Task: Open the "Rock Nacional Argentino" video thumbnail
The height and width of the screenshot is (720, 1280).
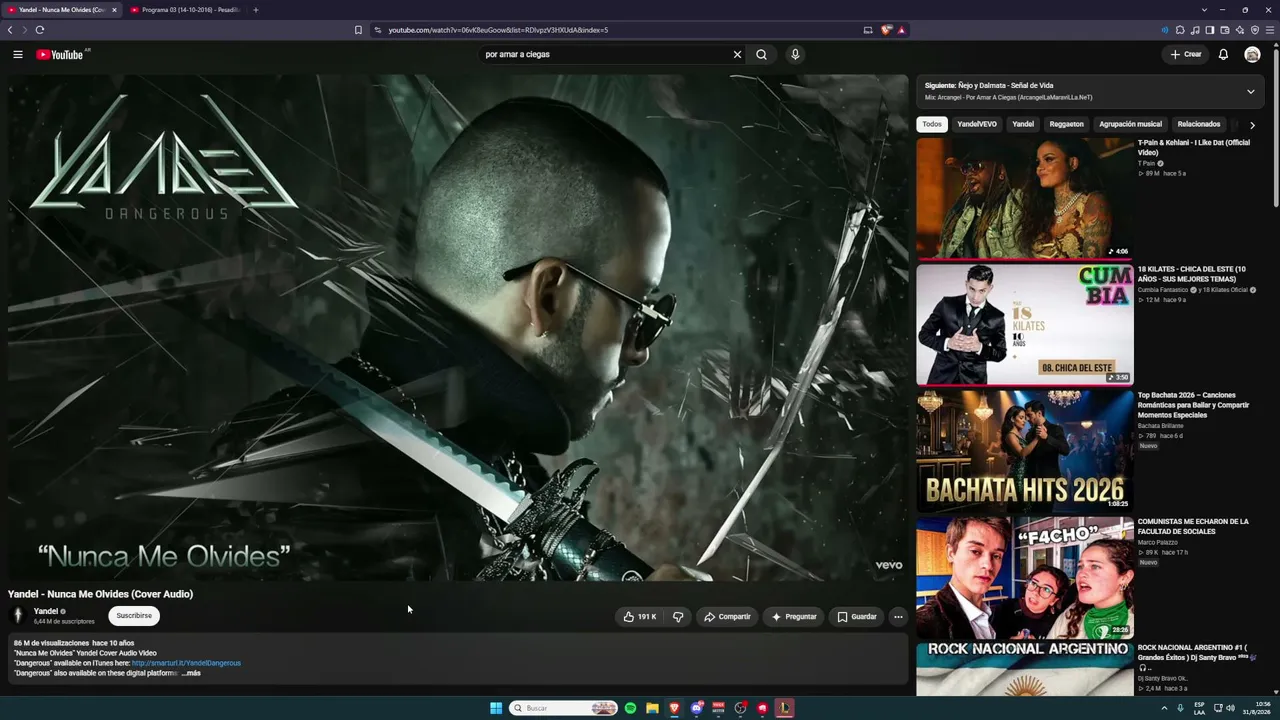Action: tap(1025, 669)
